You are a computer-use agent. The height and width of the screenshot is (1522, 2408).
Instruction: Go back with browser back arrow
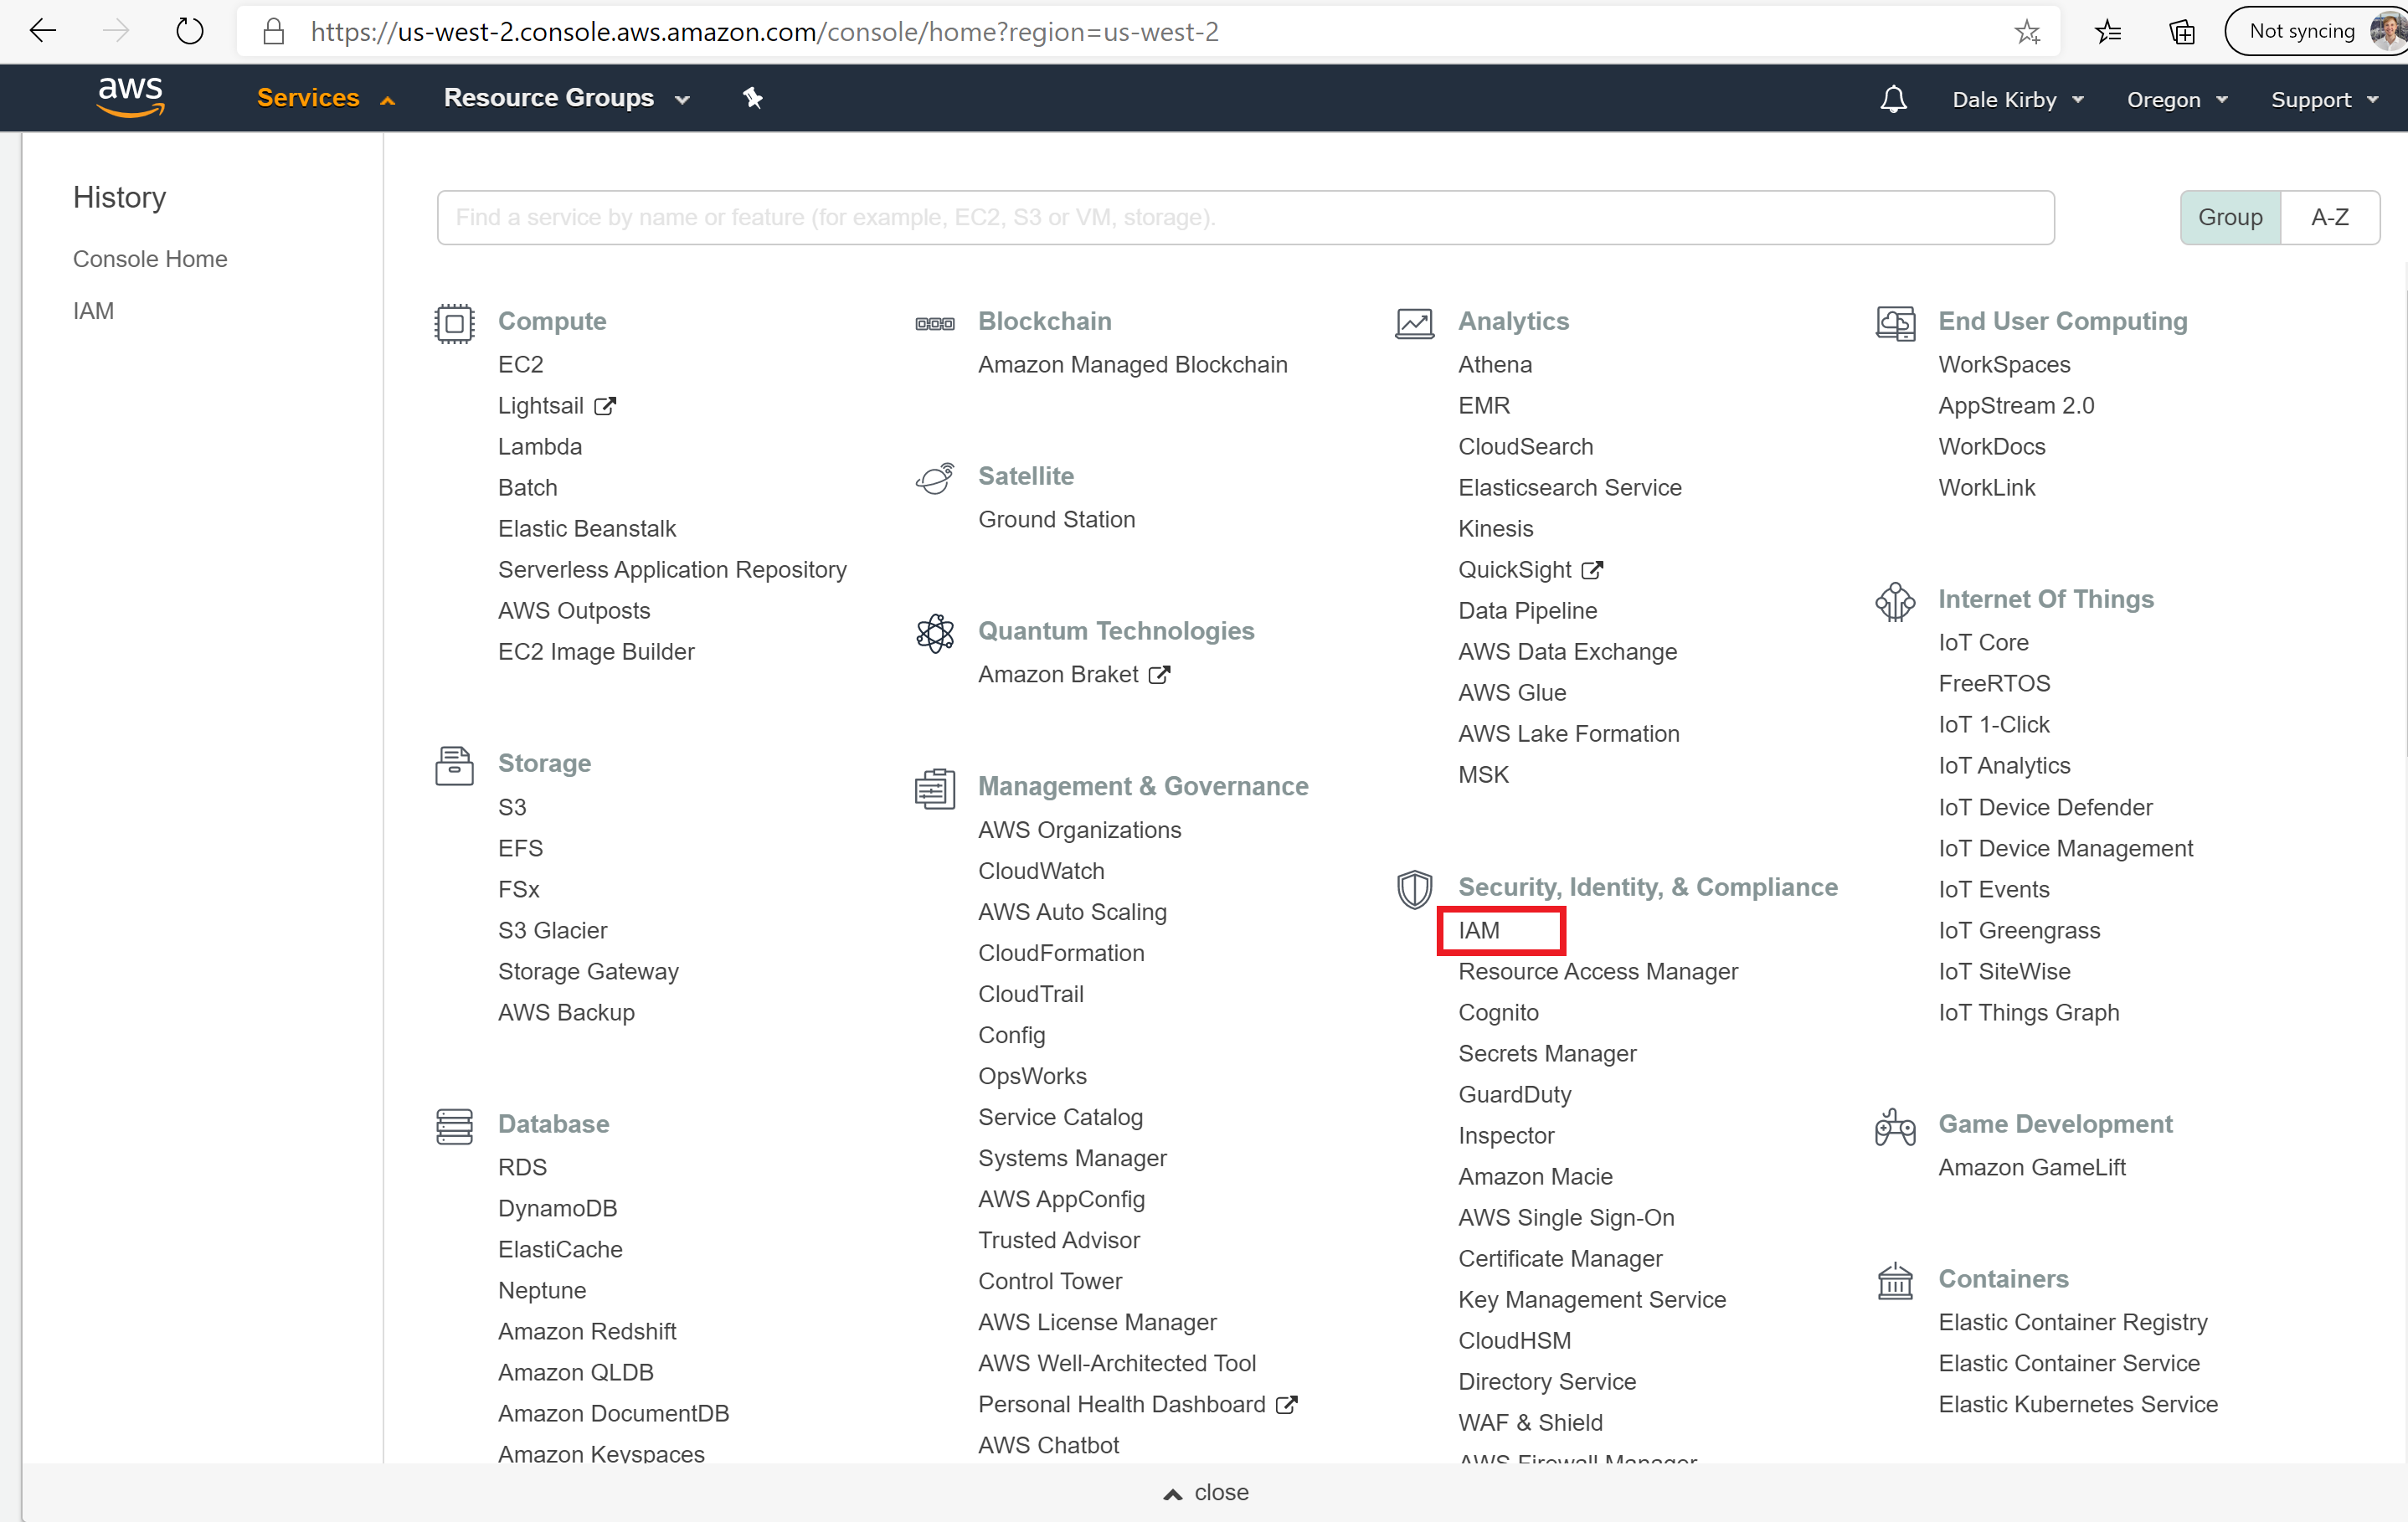pos(43,31)
